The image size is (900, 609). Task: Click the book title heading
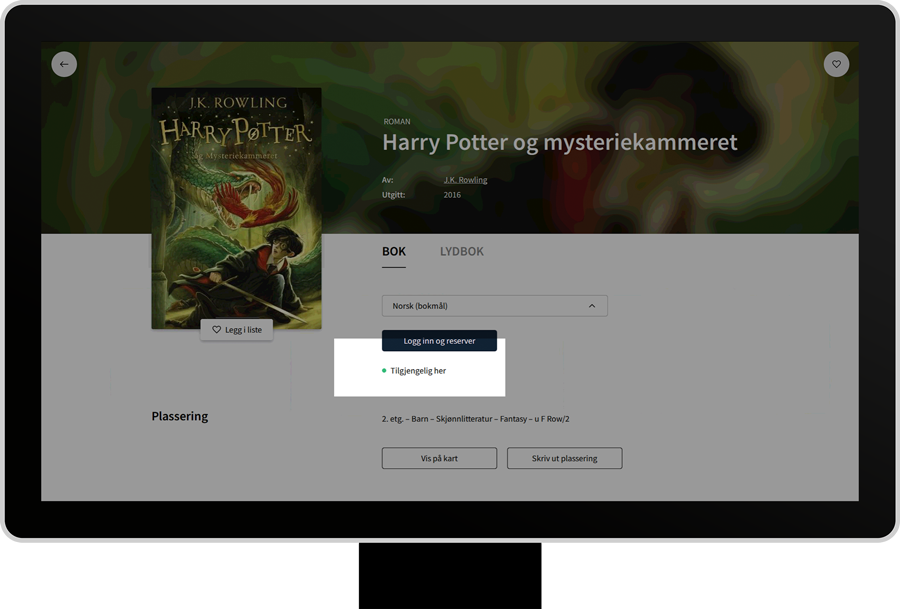559,143
